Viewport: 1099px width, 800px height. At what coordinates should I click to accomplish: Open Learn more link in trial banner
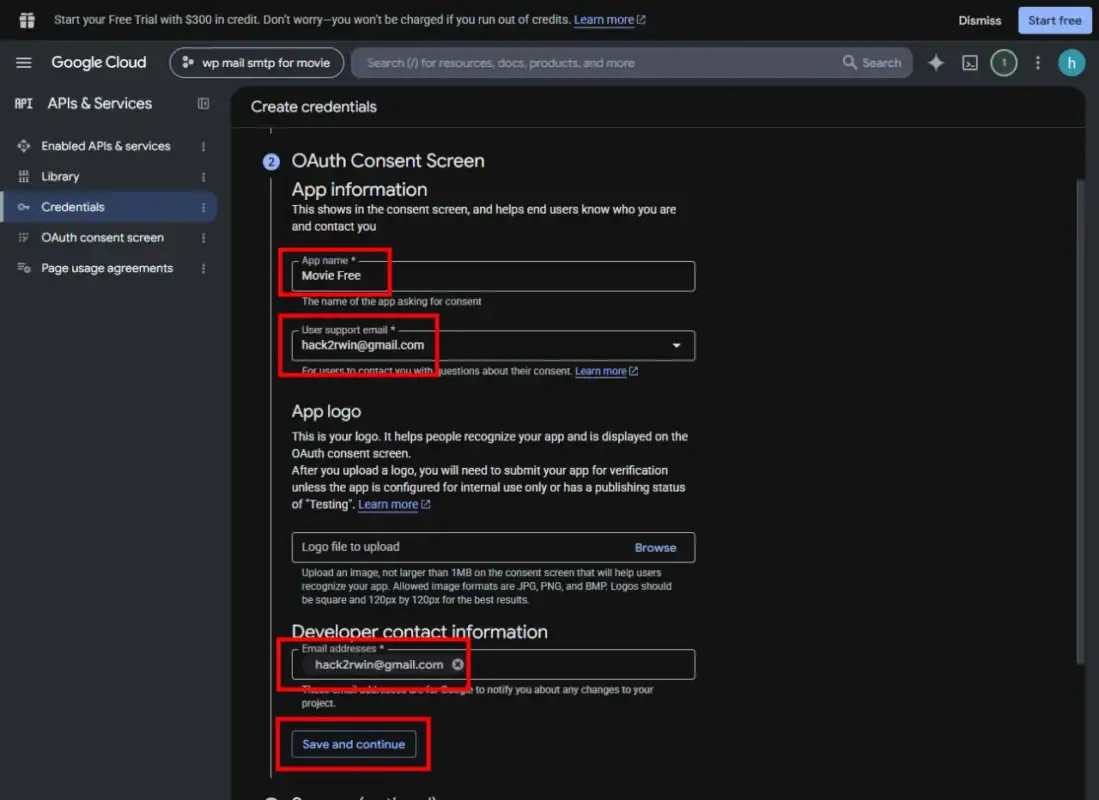click(609, 20)
